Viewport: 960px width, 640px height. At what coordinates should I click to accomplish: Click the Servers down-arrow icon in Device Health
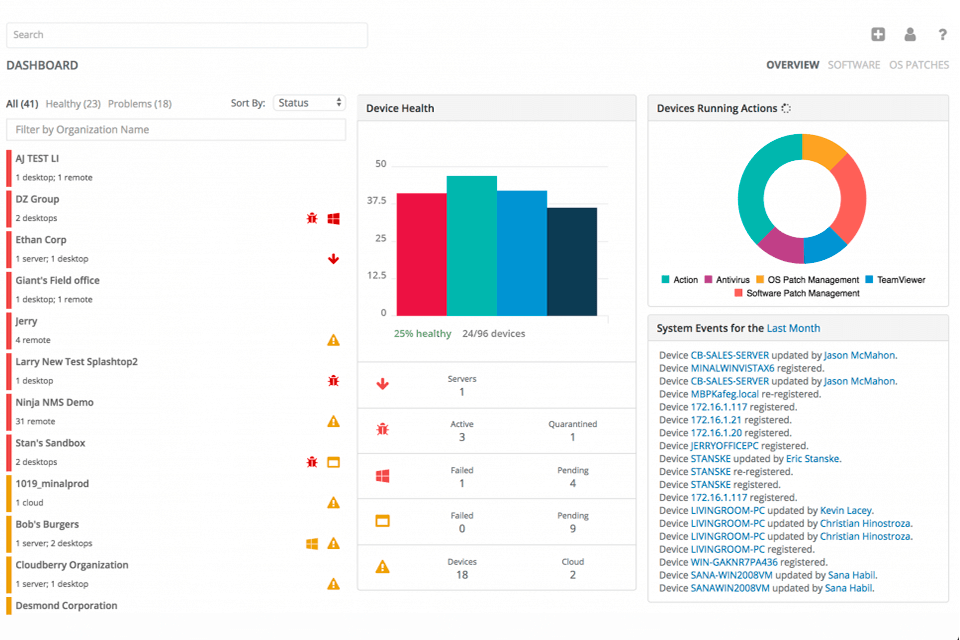tap(381, 384)
